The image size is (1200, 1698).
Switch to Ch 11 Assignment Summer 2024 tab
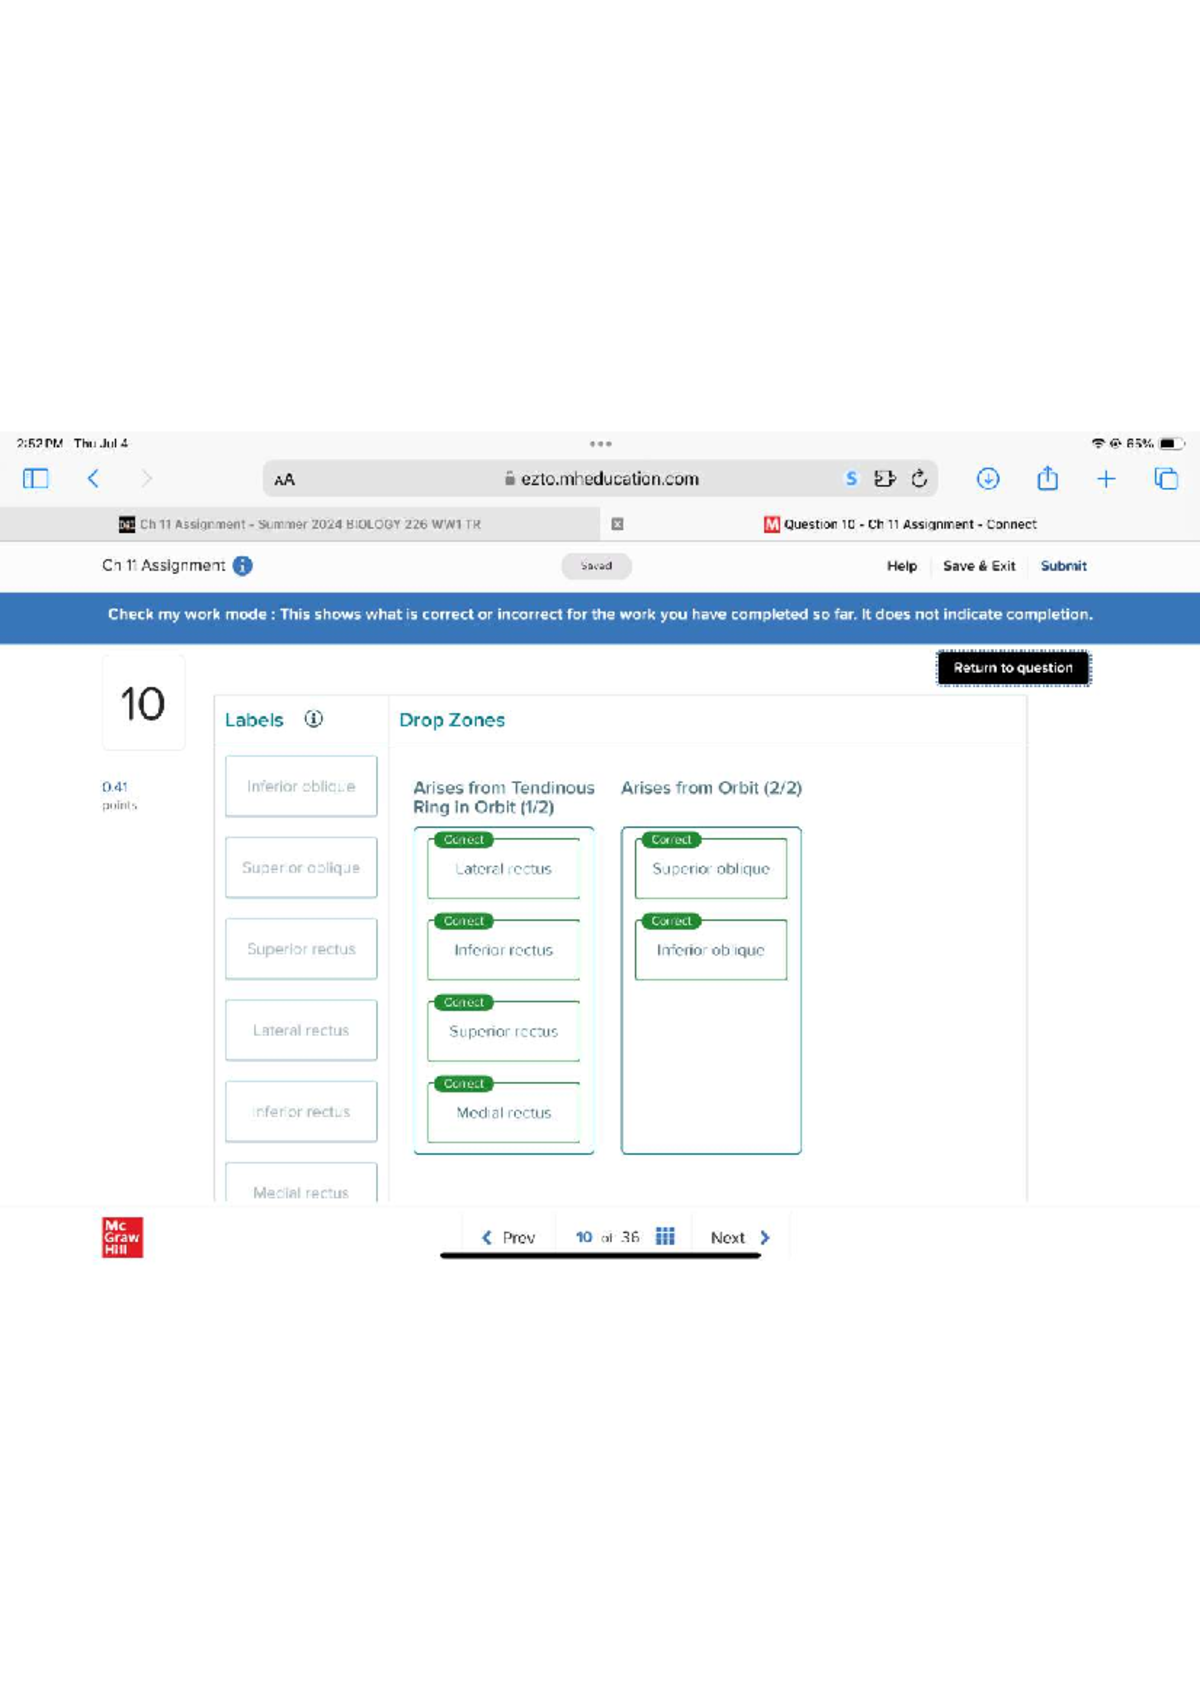point(300,524)
